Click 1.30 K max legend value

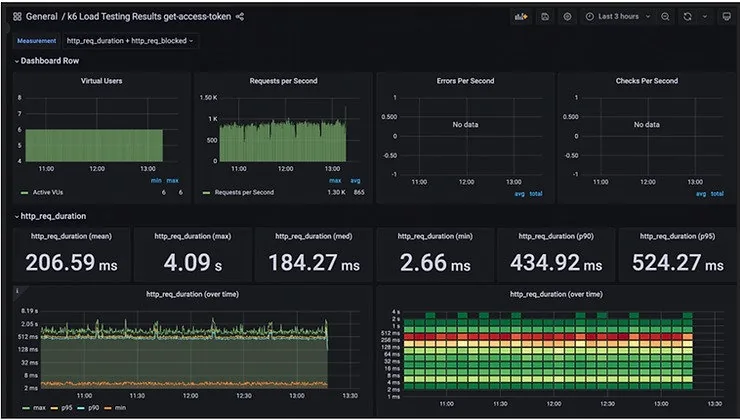[x=336, y=193]
